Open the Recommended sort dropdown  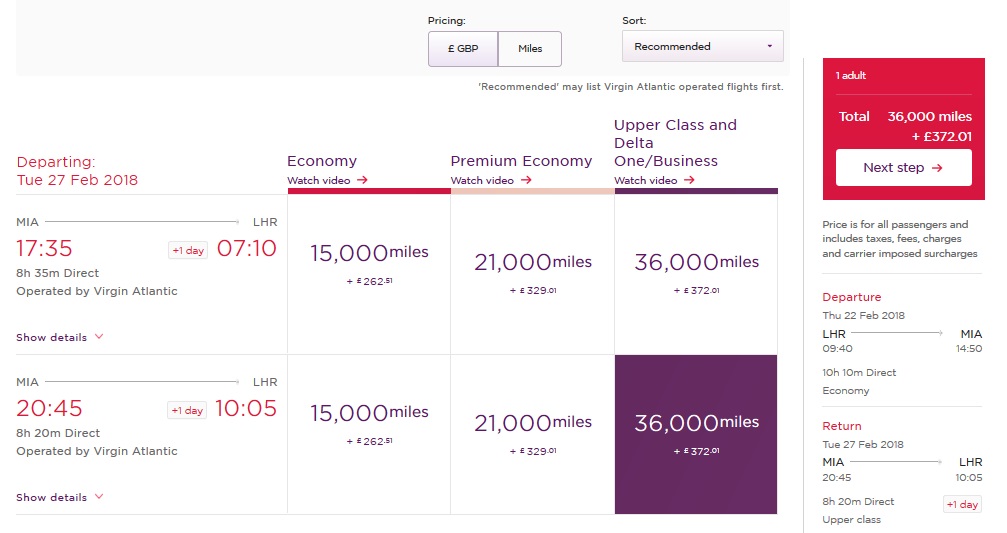(702, 47)
